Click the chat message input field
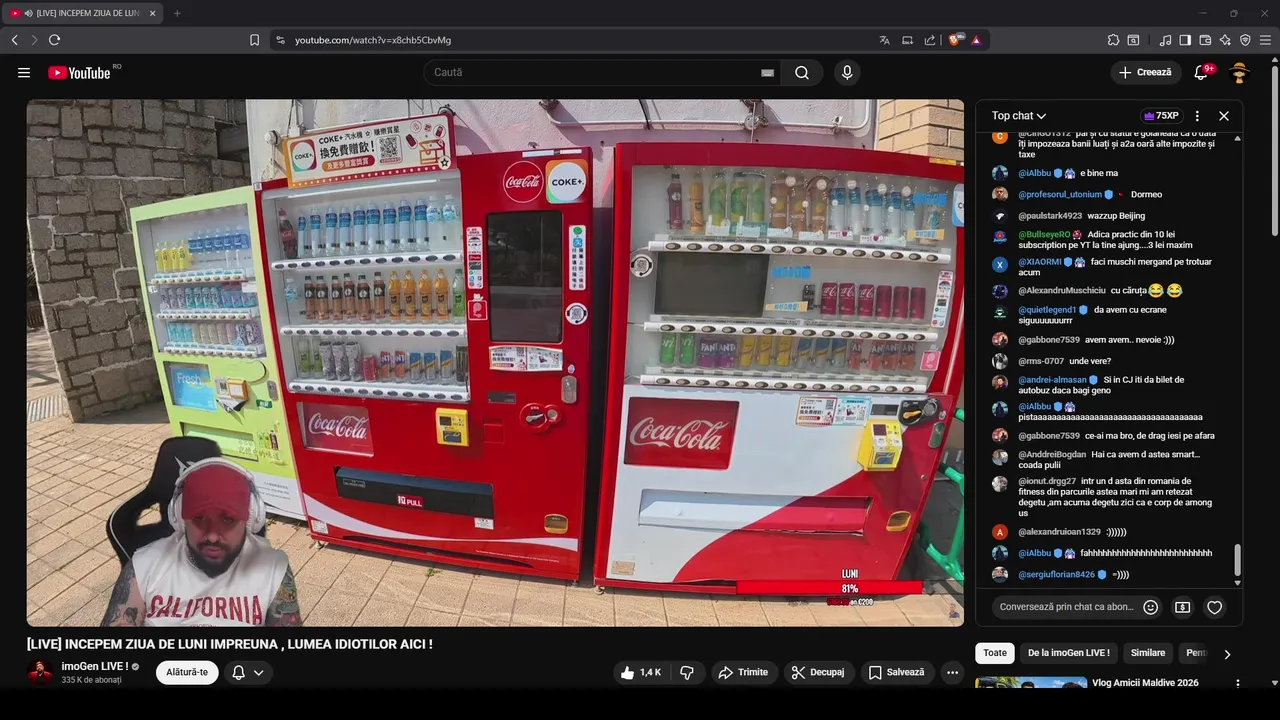1280x720 pixels. pos(1065,607)
